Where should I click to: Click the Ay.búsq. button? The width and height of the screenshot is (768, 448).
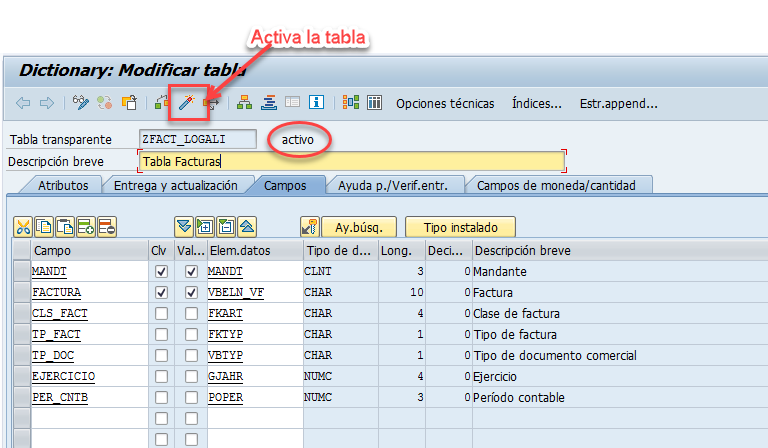pos(359,227)
